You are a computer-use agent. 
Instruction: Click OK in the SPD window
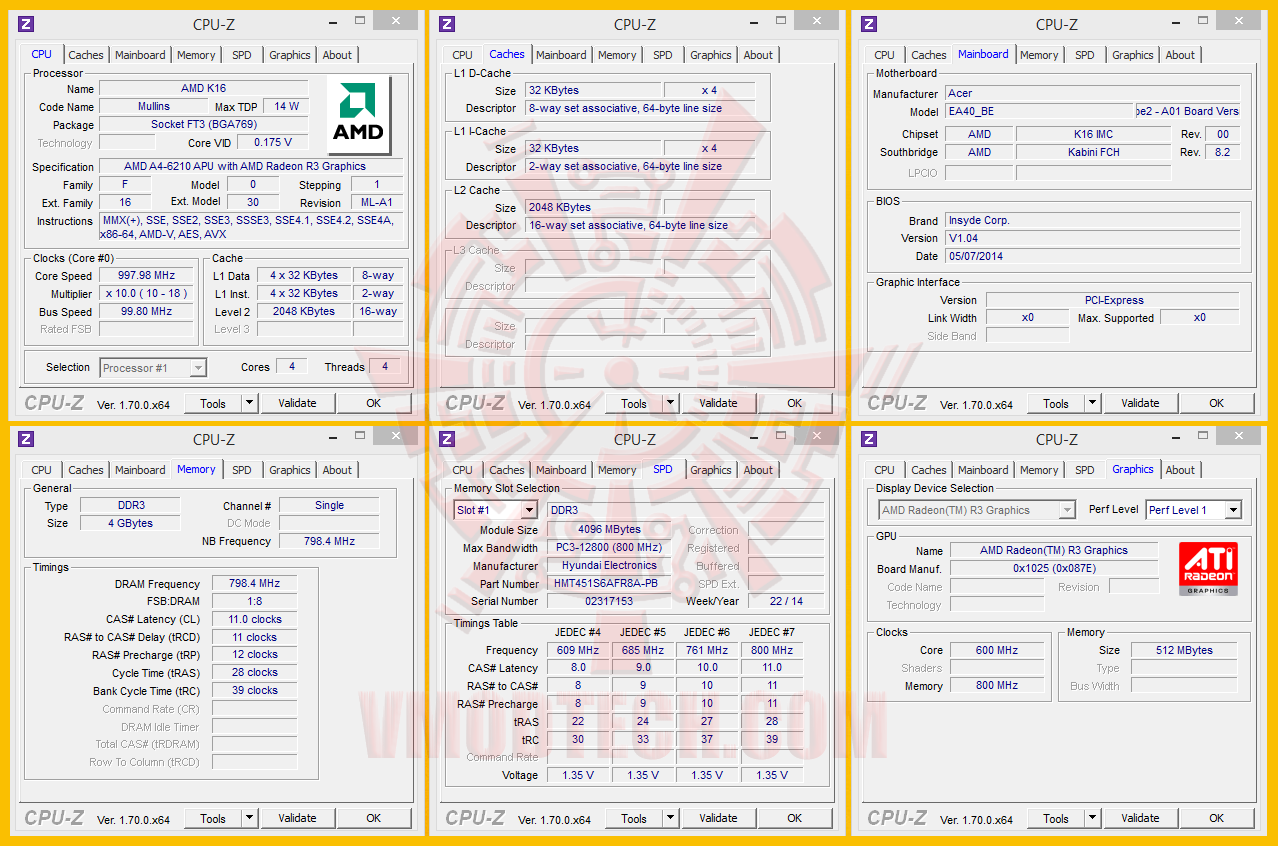[x=794, y=818]
